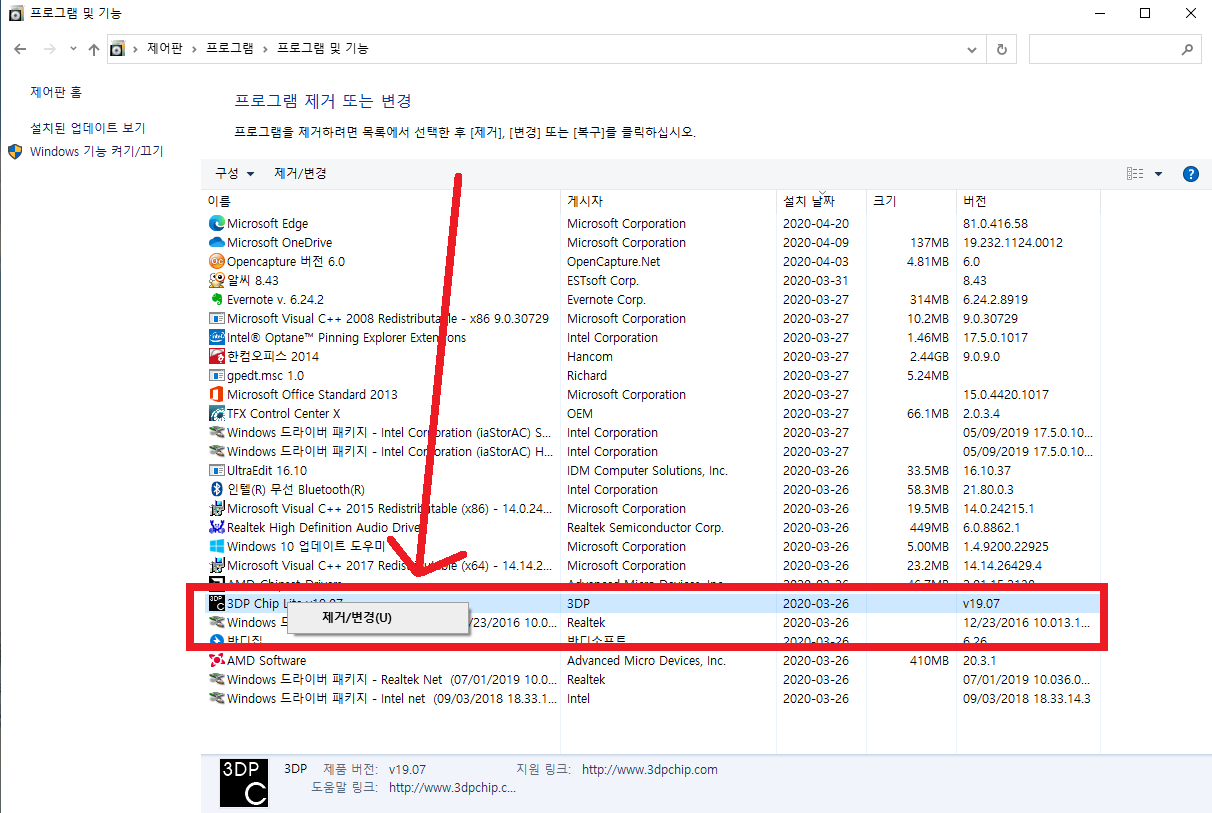Open help with the blue question icon
This screenshot has width=1212, height=813.
coord(1190,174)
